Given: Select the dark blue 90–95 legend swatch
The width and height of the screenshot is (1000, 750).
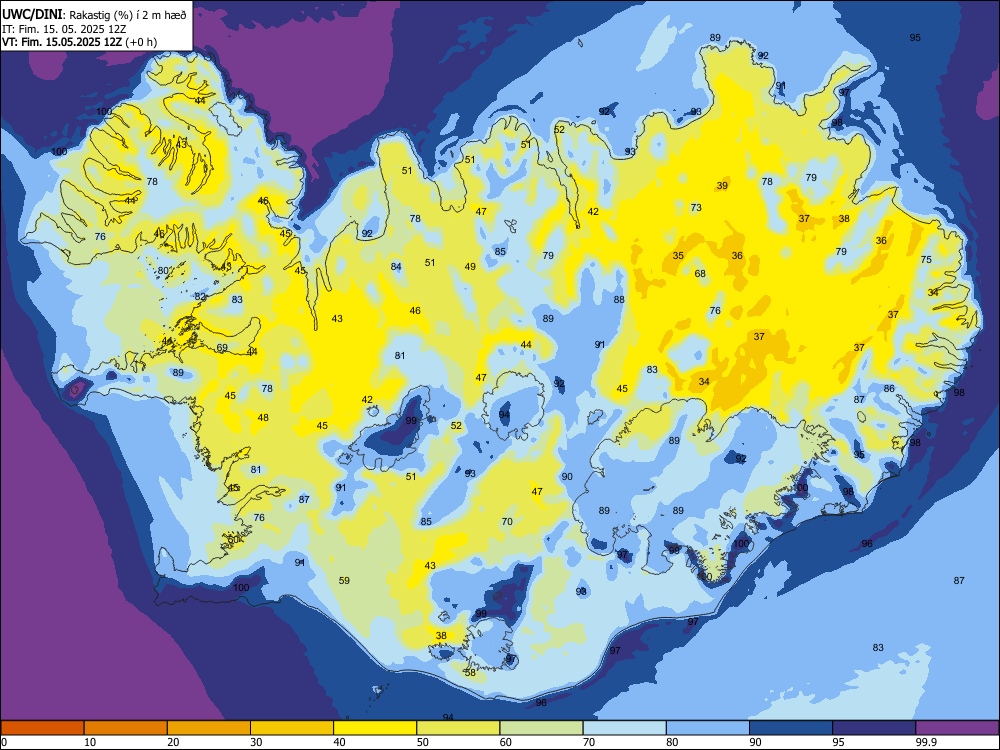Looking at the screenshot, I should click(x=791, y=728).
